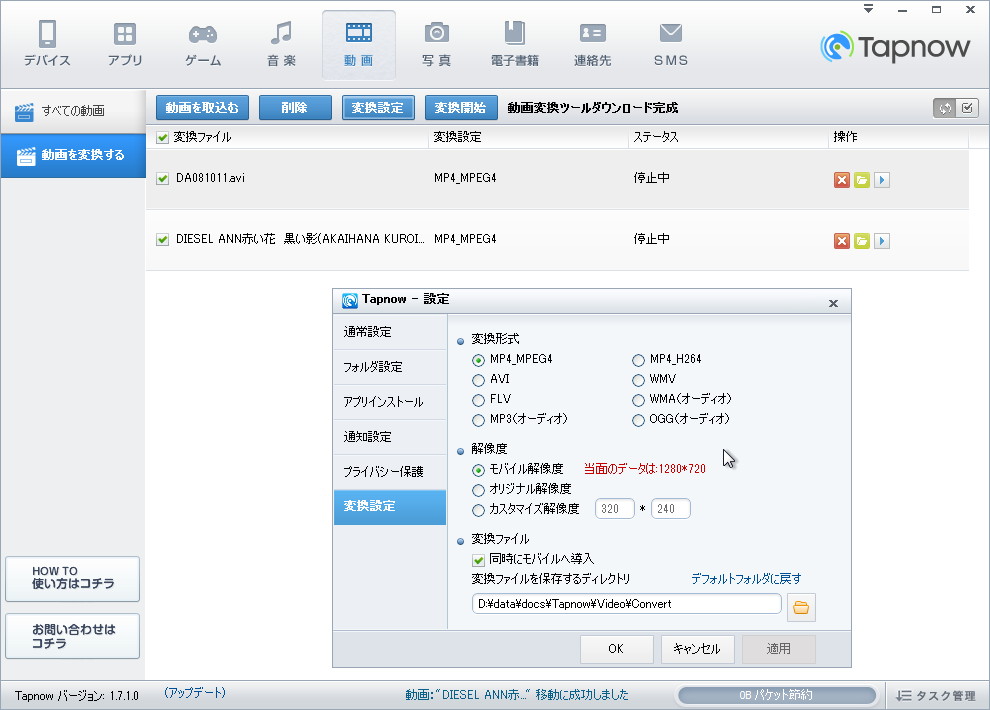Click the conversion save directory path field
The image size is (990, 710).
coord(625,604)
